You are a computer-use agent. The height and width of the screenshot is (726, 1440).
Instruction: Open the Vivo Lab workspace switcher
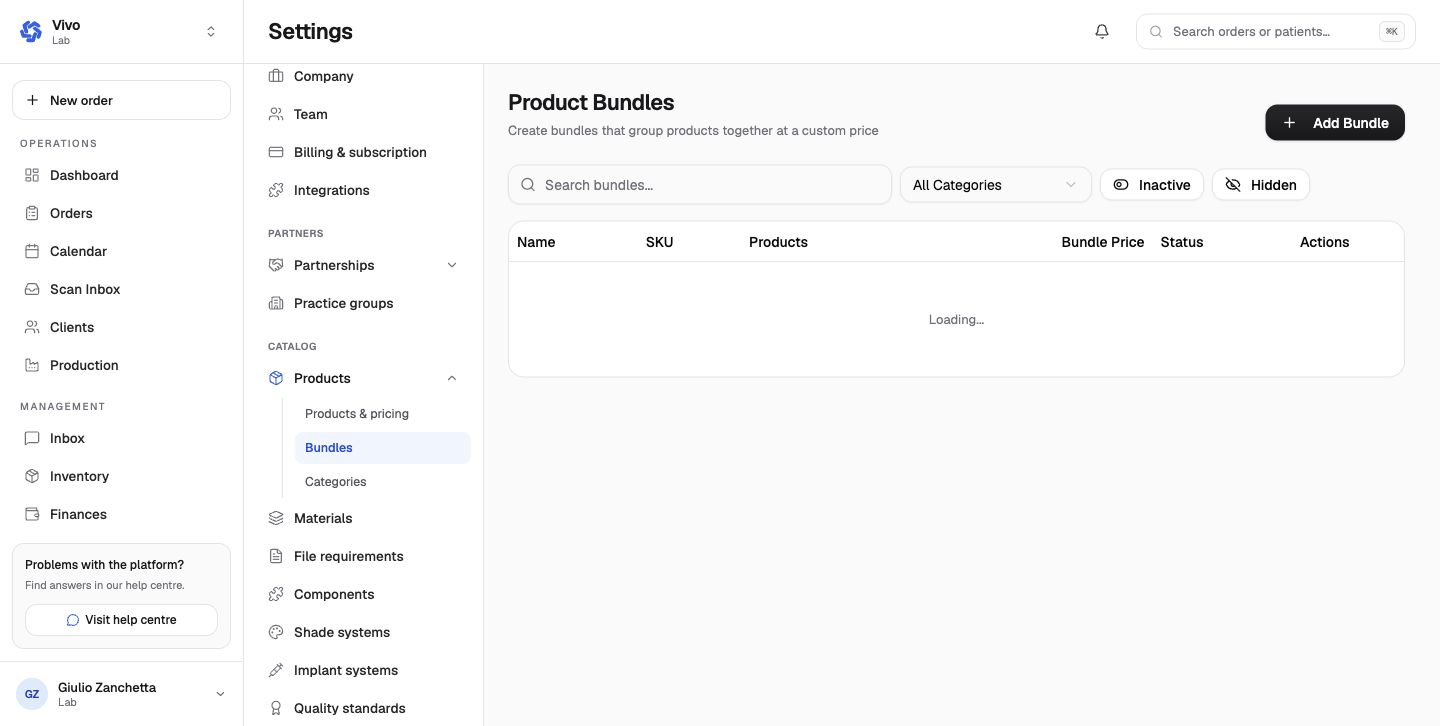tap(121, 32)
